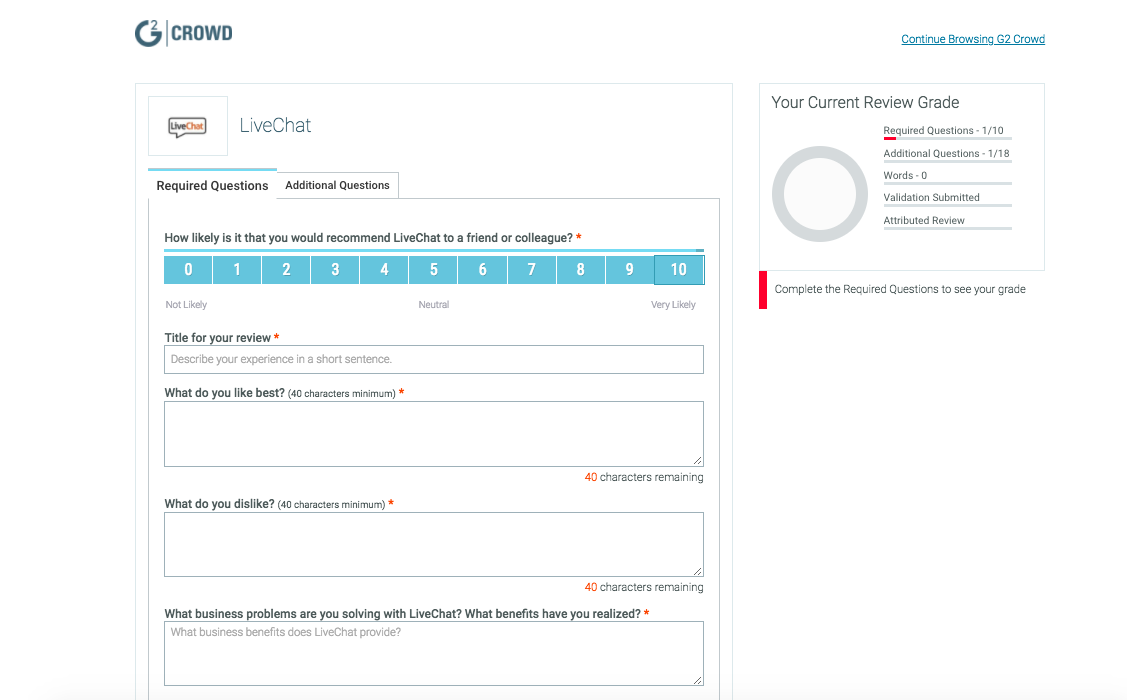Click the Attributed Review progress item
The width and height of the screenshot is (1127, 700).
(947, 222)
